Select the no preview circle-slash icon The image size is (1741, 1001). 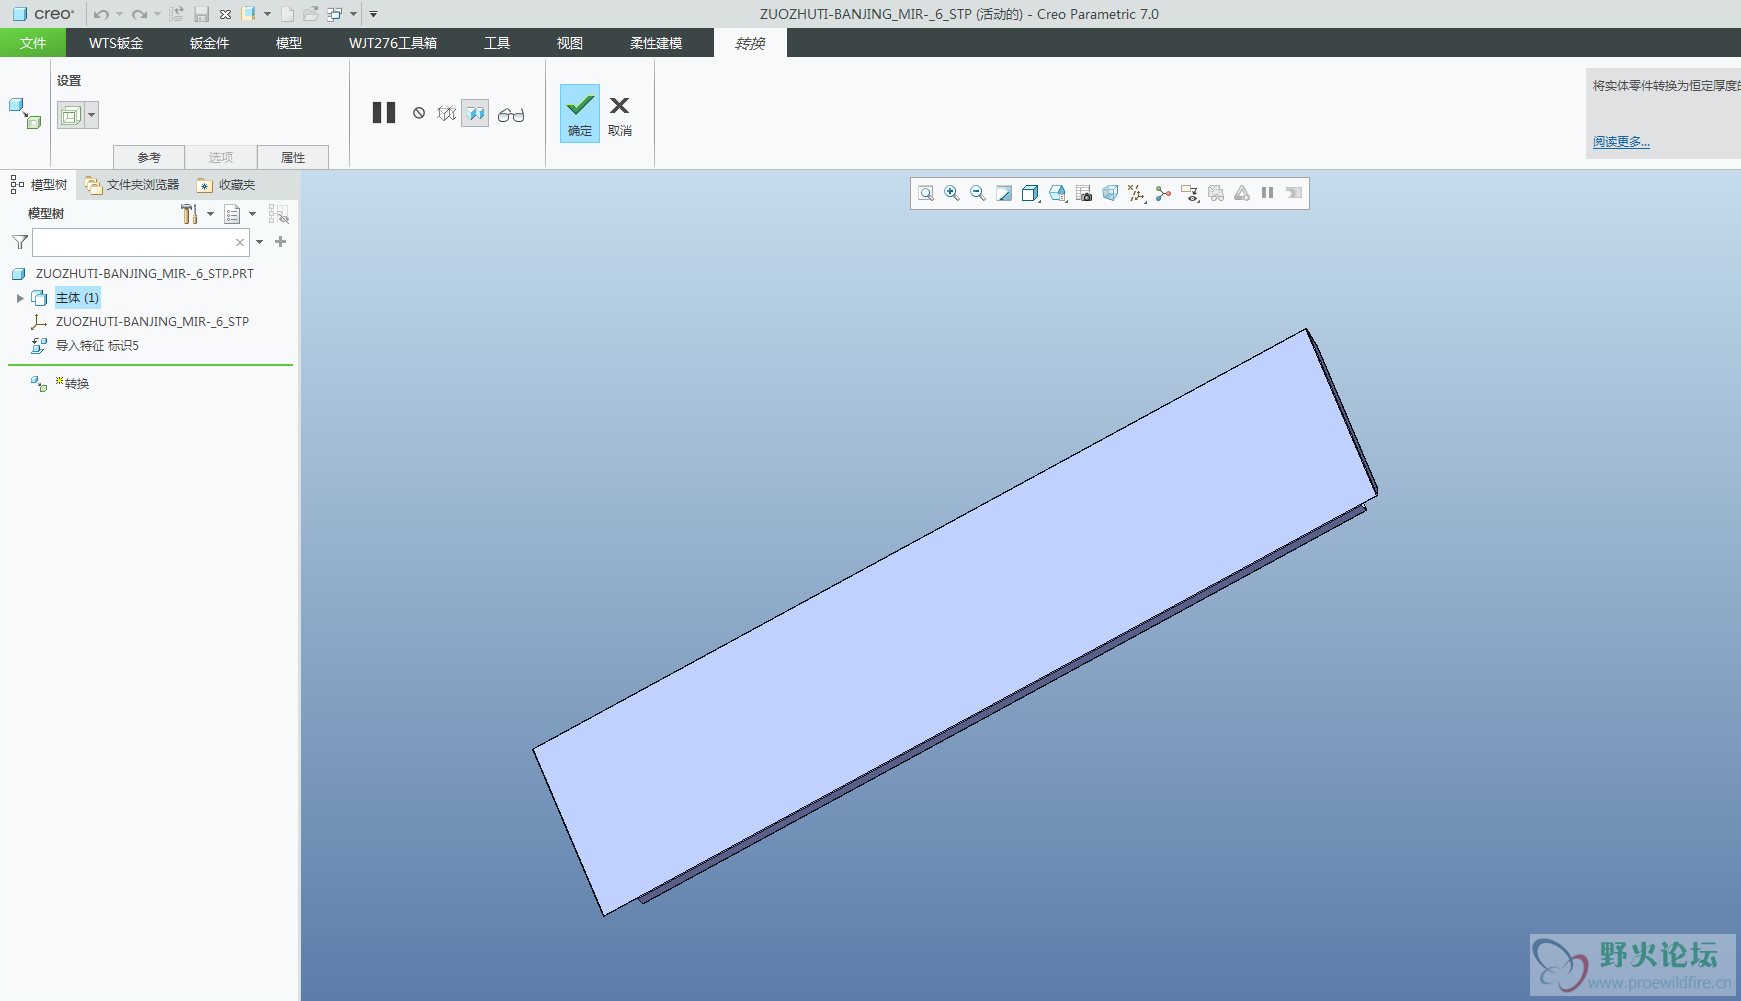point(419,113)
